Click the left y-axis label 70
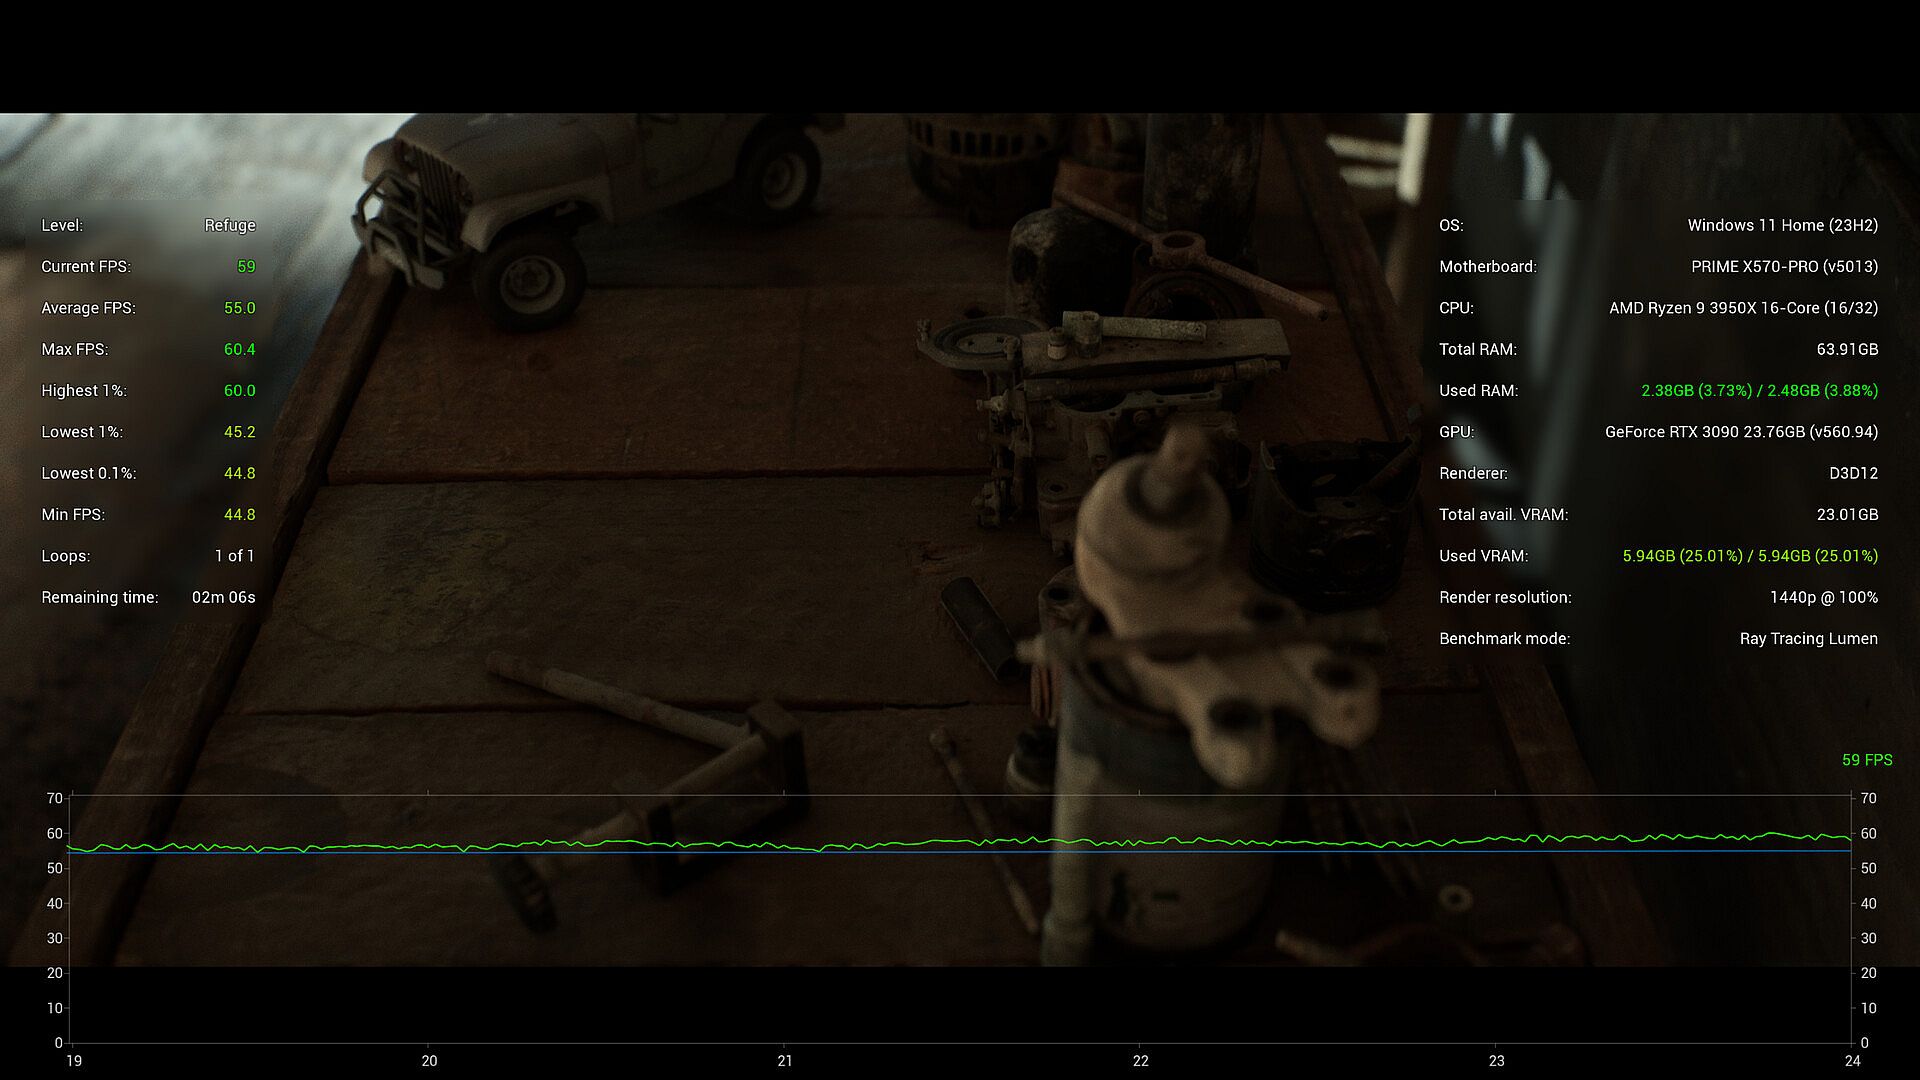 [x=54, y=798]
